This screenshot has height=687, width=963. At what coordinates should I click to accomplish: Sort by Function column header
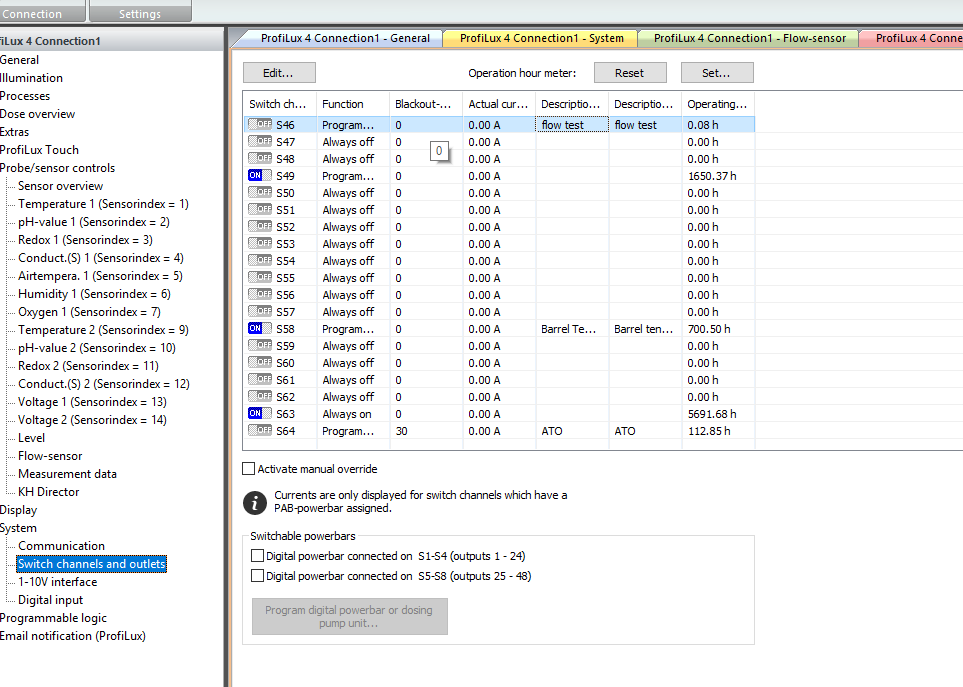pyautogui.click(x=353, y=104)
